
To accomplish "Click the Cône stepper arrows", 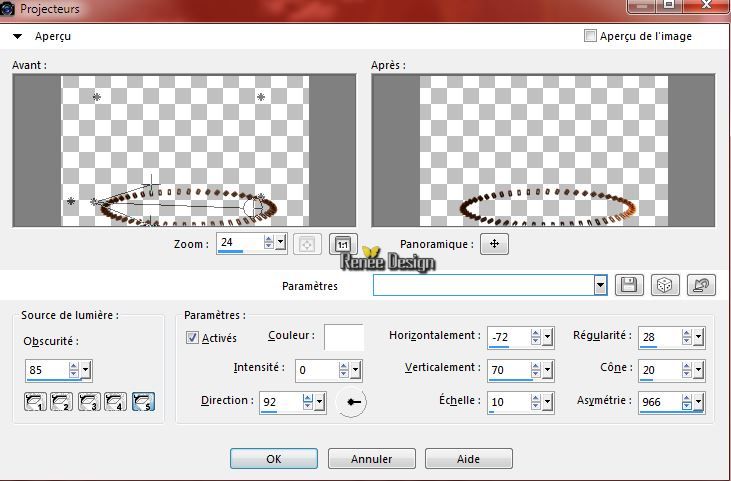I will [686, 370].
